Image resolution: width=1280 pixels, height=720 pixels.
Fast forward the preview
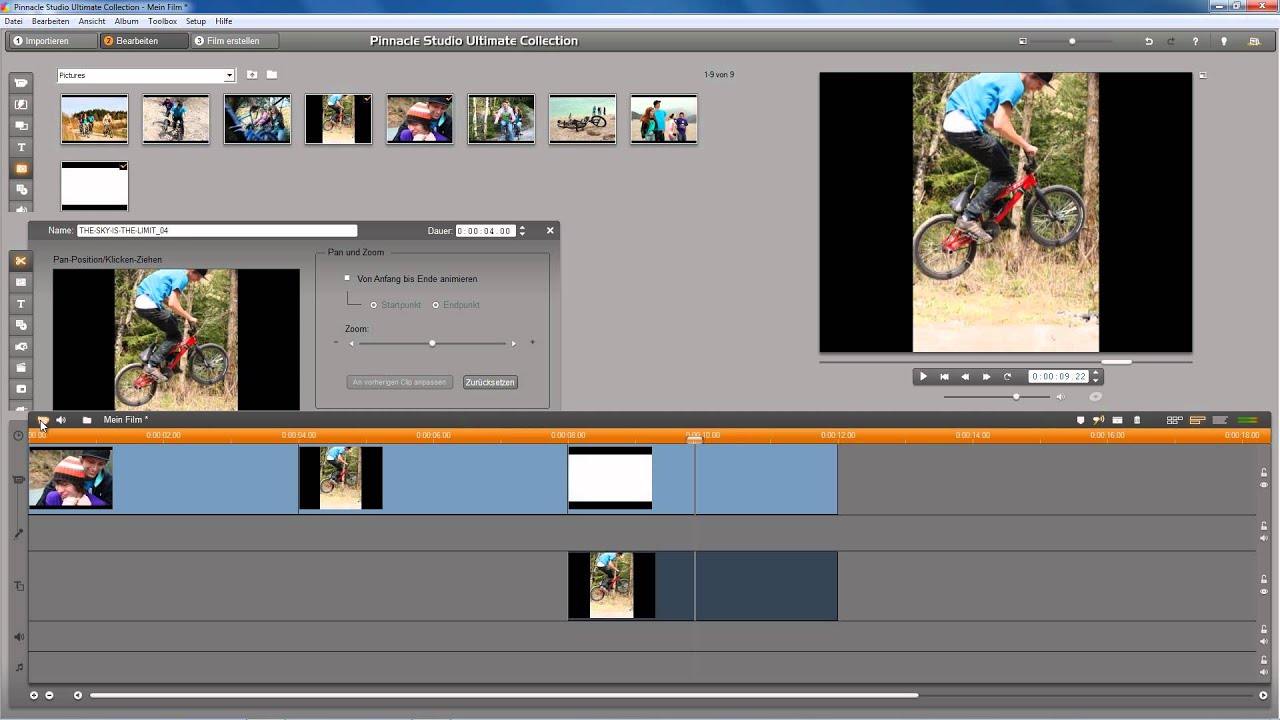click(986, 377)
